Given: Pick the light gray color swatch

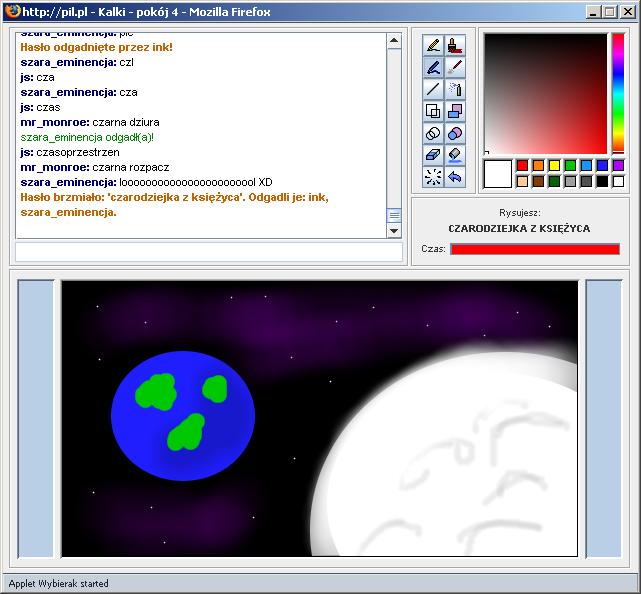Looking at the screenshot, I should [x=570, y=181].
